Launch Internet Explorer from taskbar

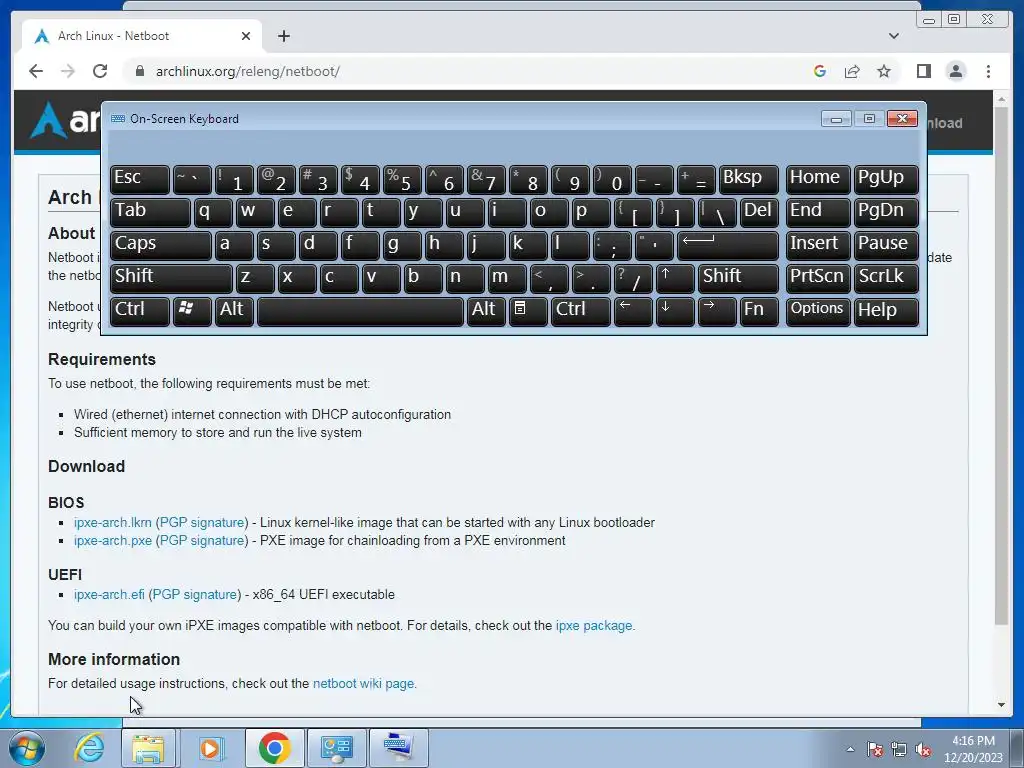[88, 748]
